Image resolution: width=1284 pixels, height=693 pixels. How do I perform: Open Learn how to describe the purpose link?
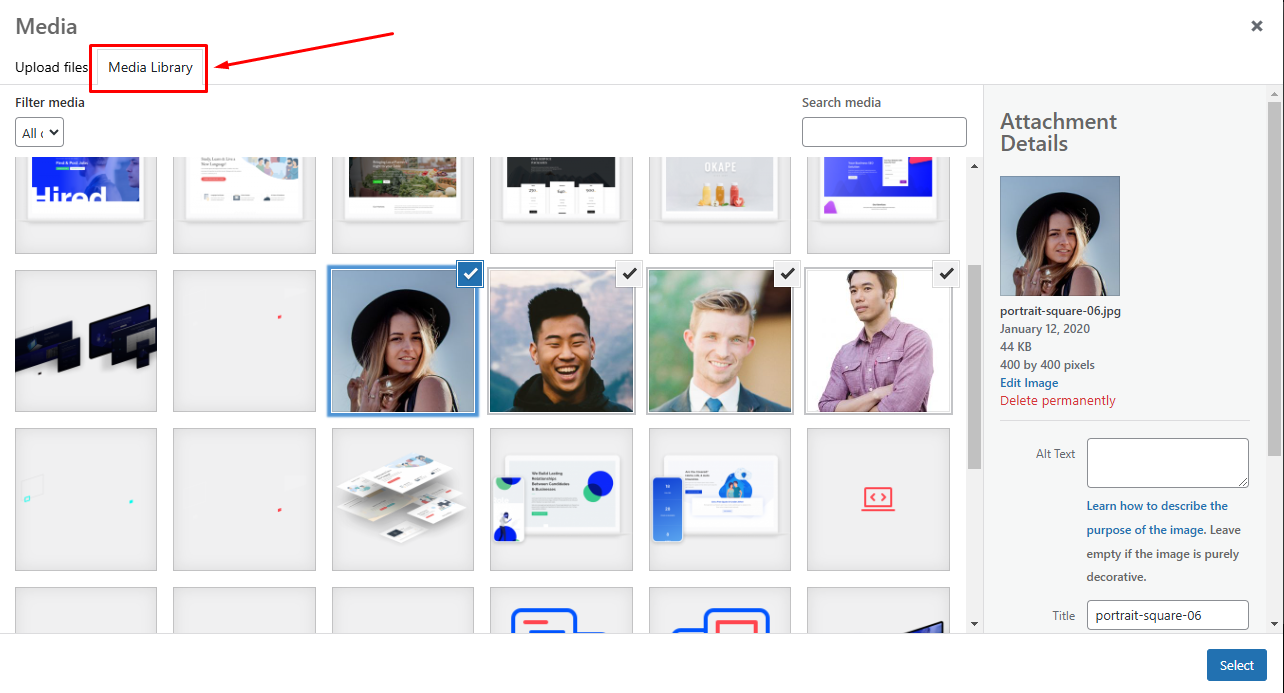[1157, 518]
